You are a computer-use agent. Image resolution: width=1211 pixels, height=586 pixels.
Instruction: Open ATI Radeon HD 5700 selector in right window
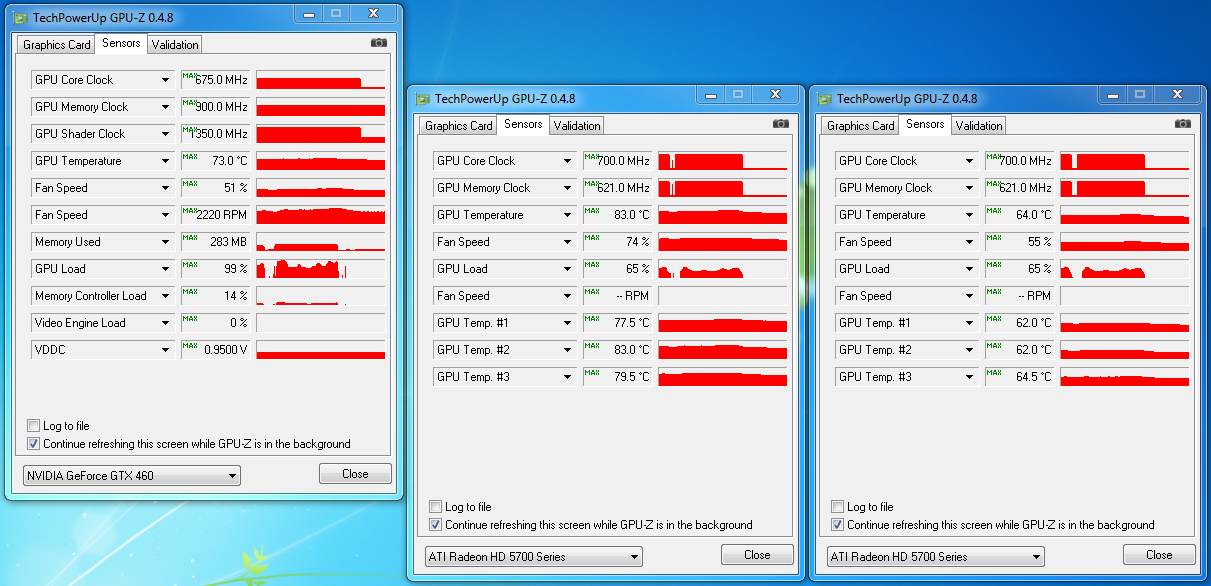click(936, 557)
